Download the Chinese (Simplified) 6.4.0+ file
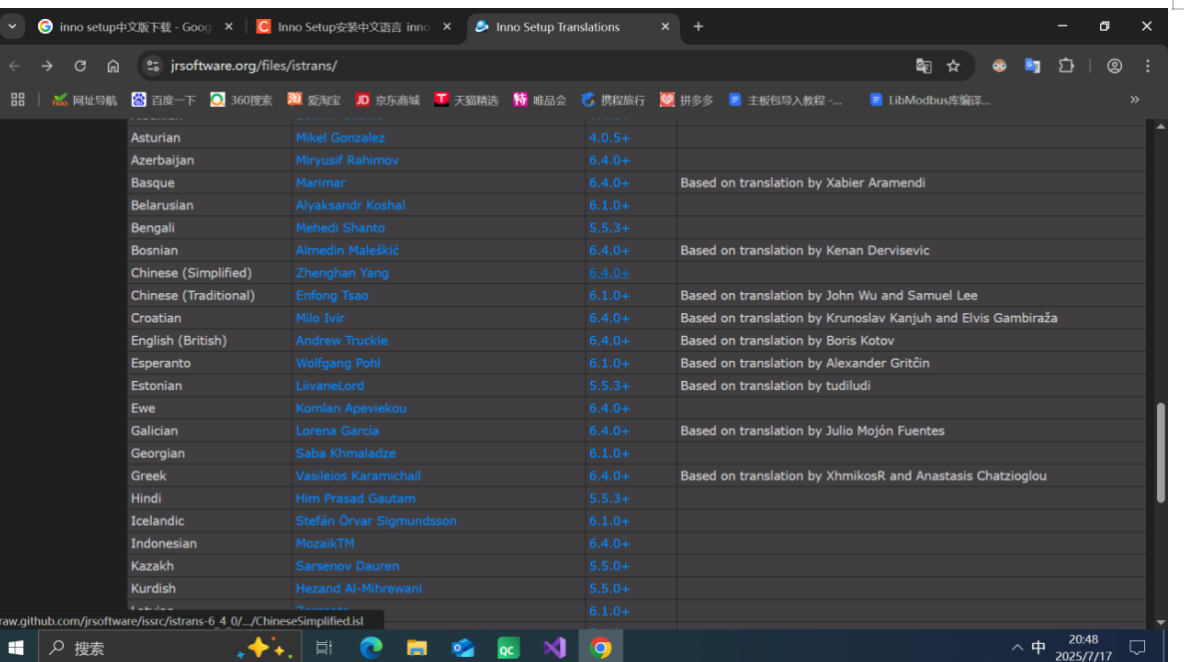1184x662 pixels. coord(609,273)
